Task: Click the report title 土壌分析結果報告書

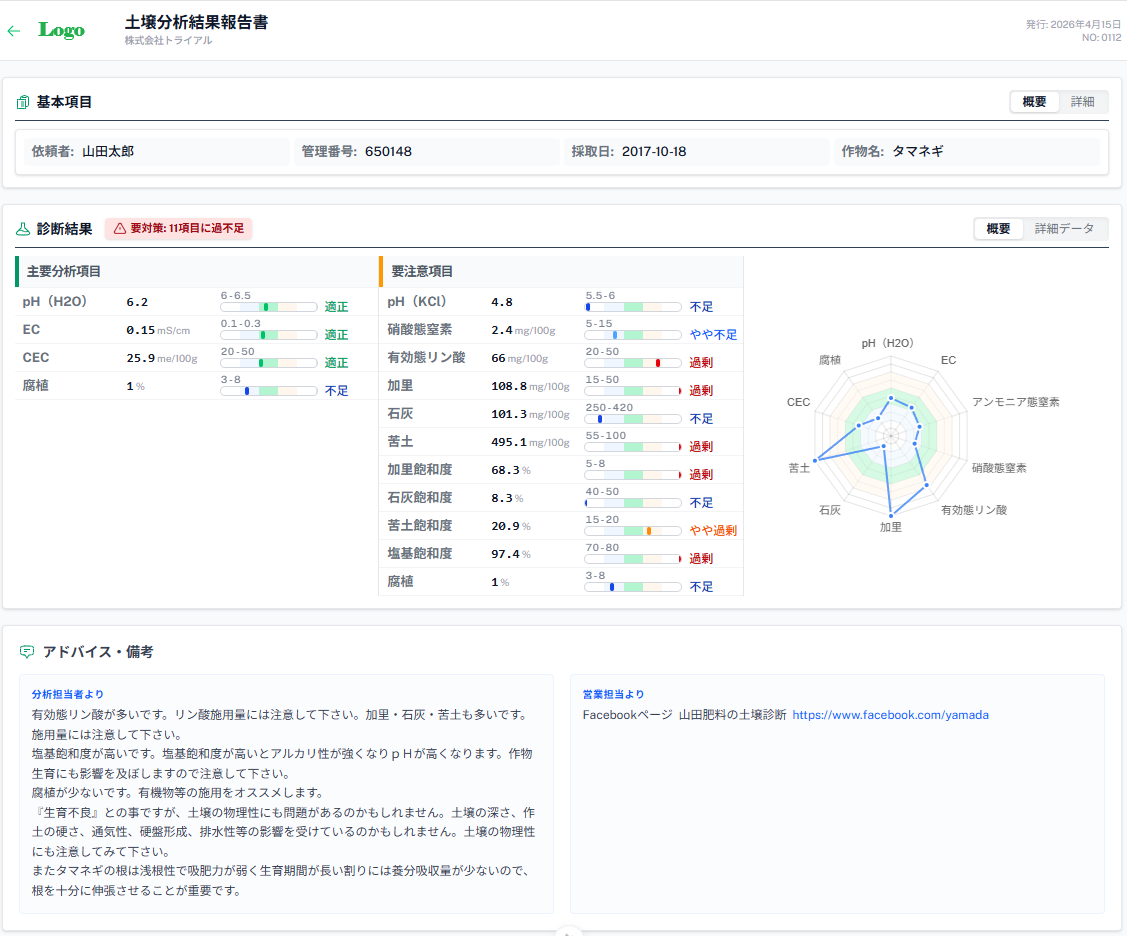Action: tap(196, 22)
